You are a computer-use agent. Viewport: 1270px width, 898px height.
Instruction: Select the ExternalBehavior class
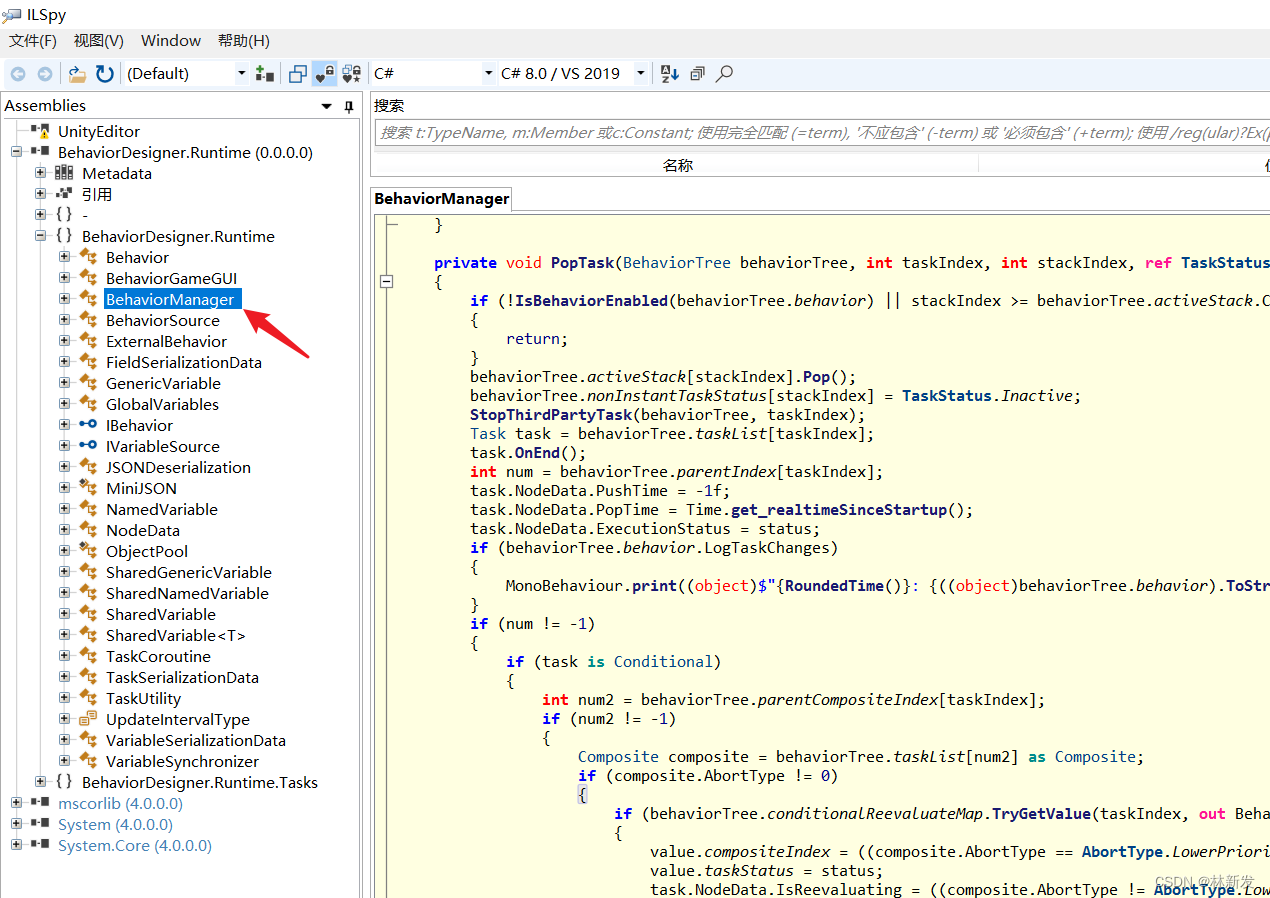tap(166, 341)
